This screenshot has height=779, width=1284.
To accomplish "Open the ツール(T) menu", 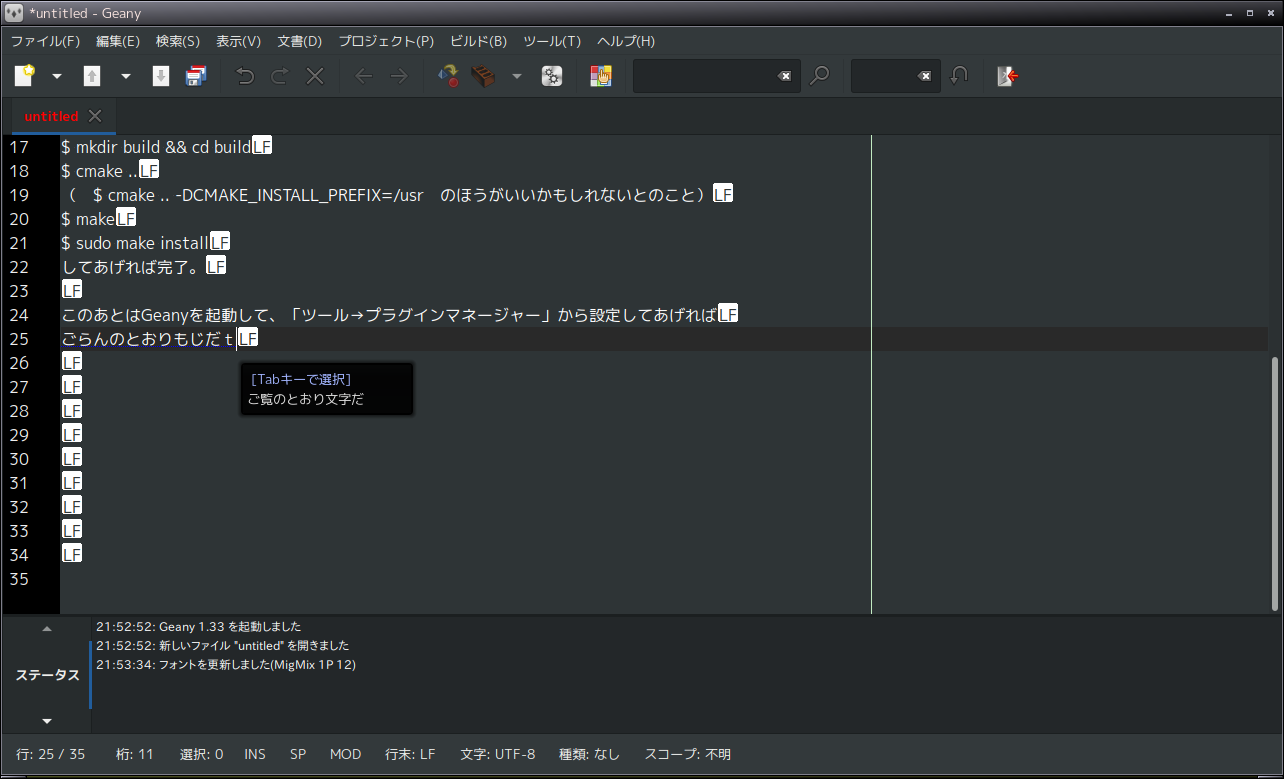I will point(552,41).
